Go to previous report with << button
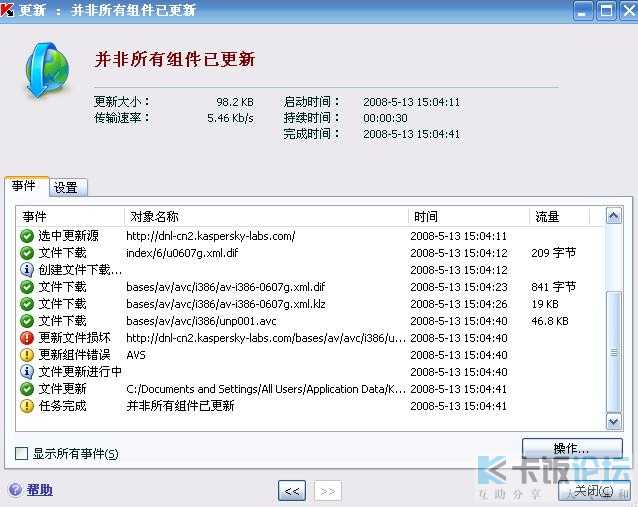Image resolution: width=638 pixels, height=507 pixels. [x=292, y=491]
